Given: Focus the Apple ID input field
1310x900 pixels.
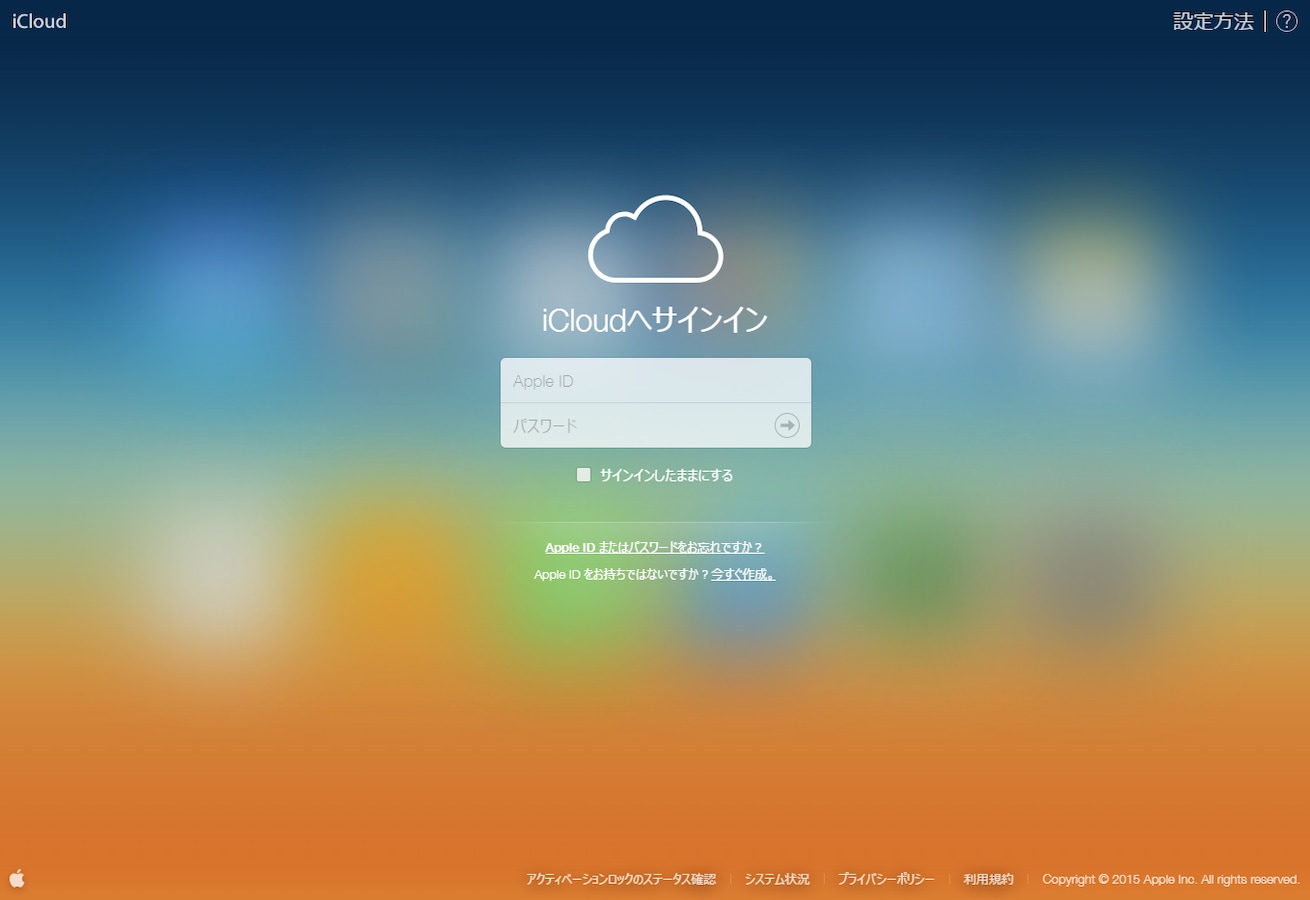Looking at the screenshot, I should (x=656, y=381).
